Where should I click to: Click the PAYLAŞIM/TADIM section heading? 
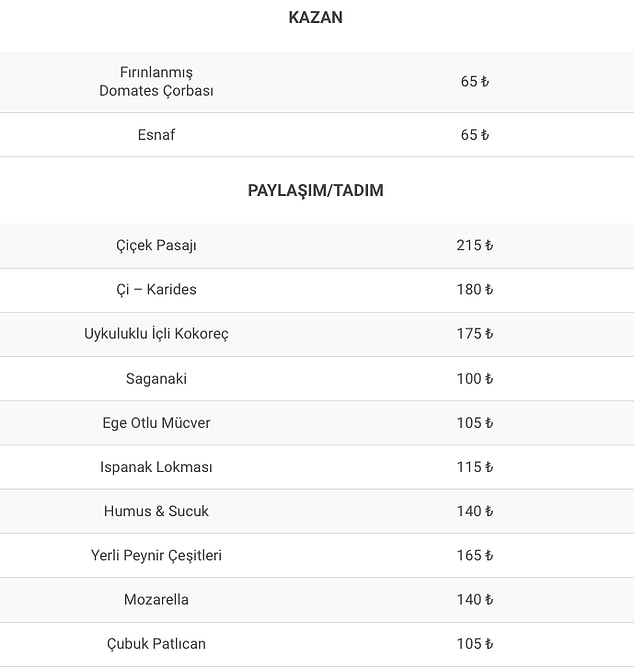tap(316, 190)
